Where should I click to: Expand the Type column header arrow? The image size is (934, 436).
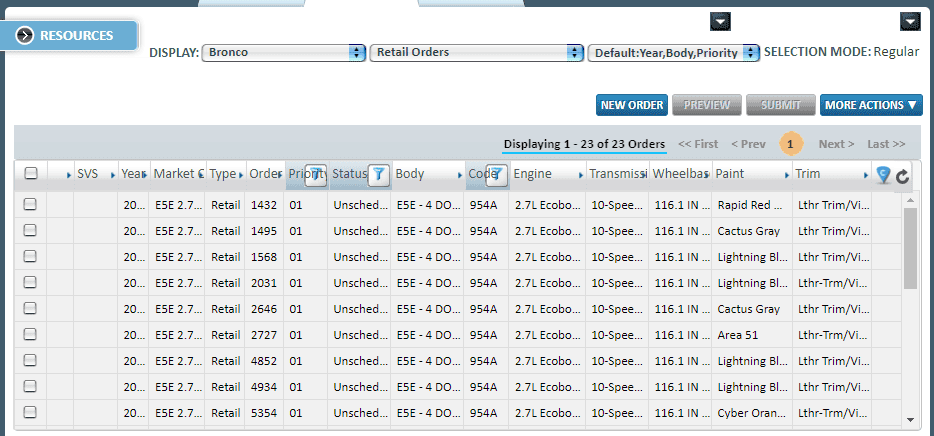pos(241,175)
